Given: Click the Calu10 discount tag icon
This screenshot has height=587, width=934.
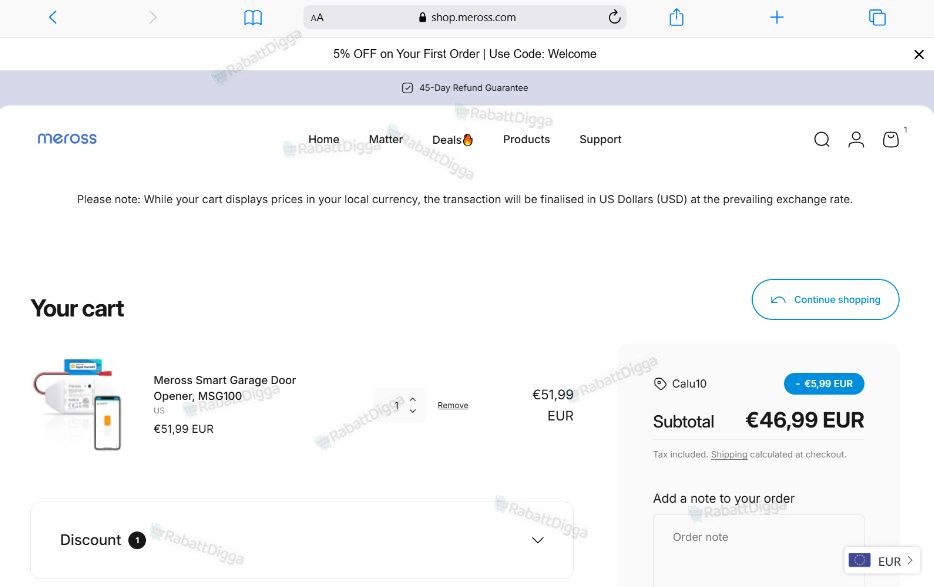Looking at the screenshot, I should [660, 384].
